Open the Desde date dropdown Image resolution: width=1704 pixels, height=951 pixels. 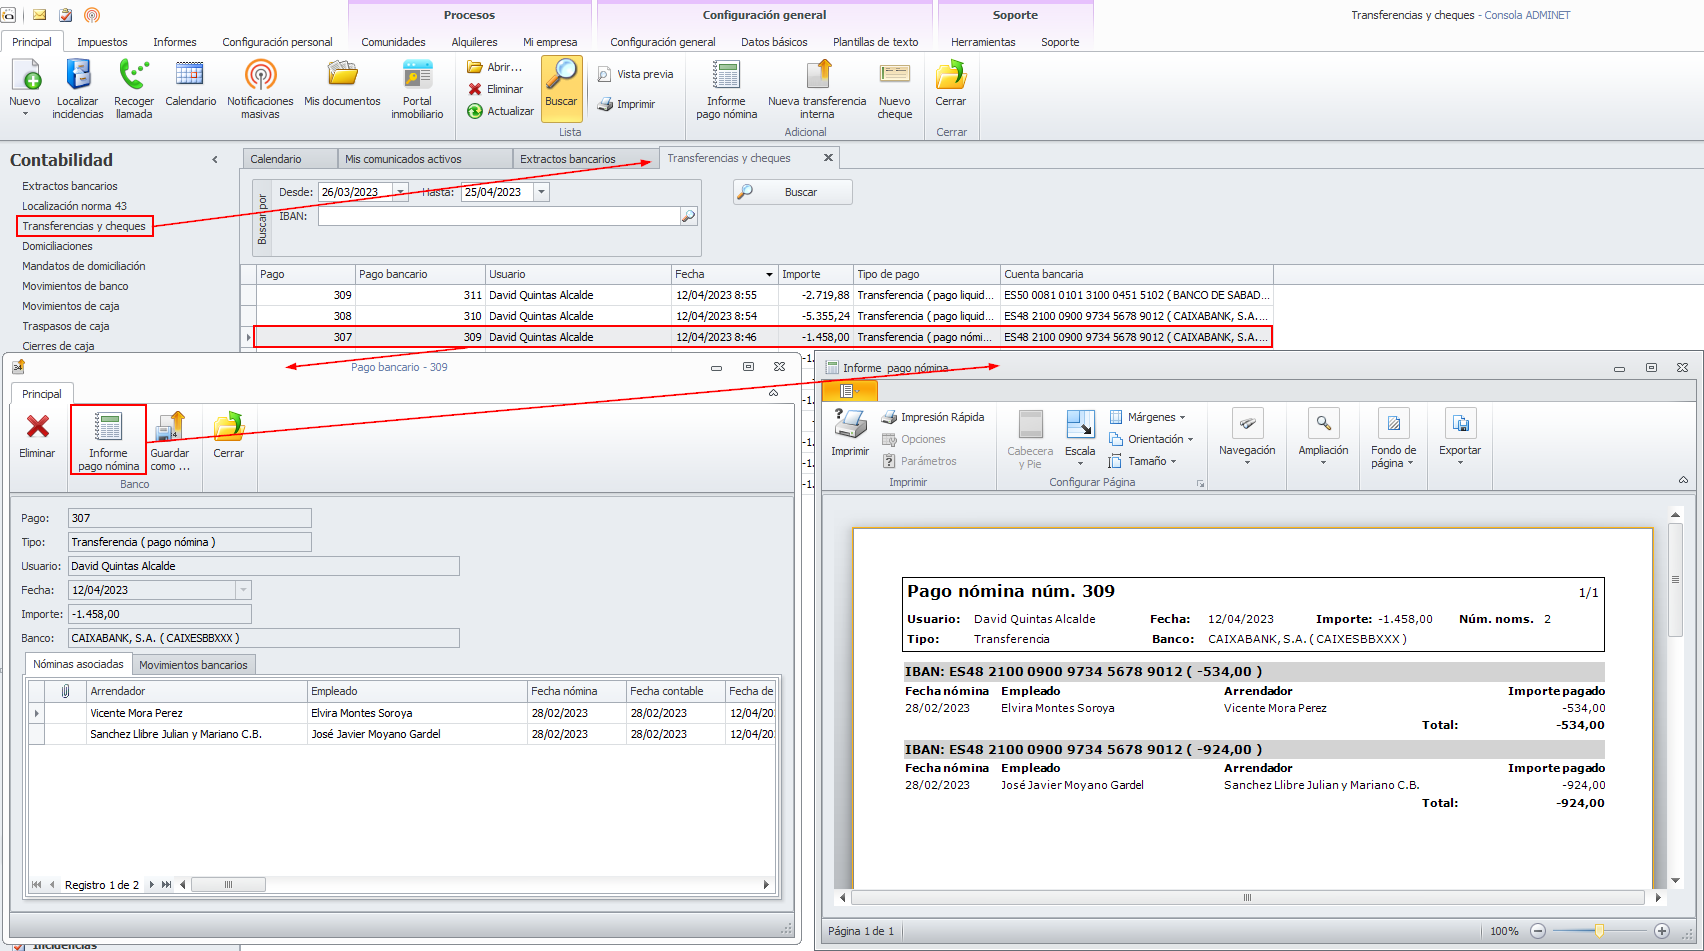pyautogui.click(x=401, y=192)
